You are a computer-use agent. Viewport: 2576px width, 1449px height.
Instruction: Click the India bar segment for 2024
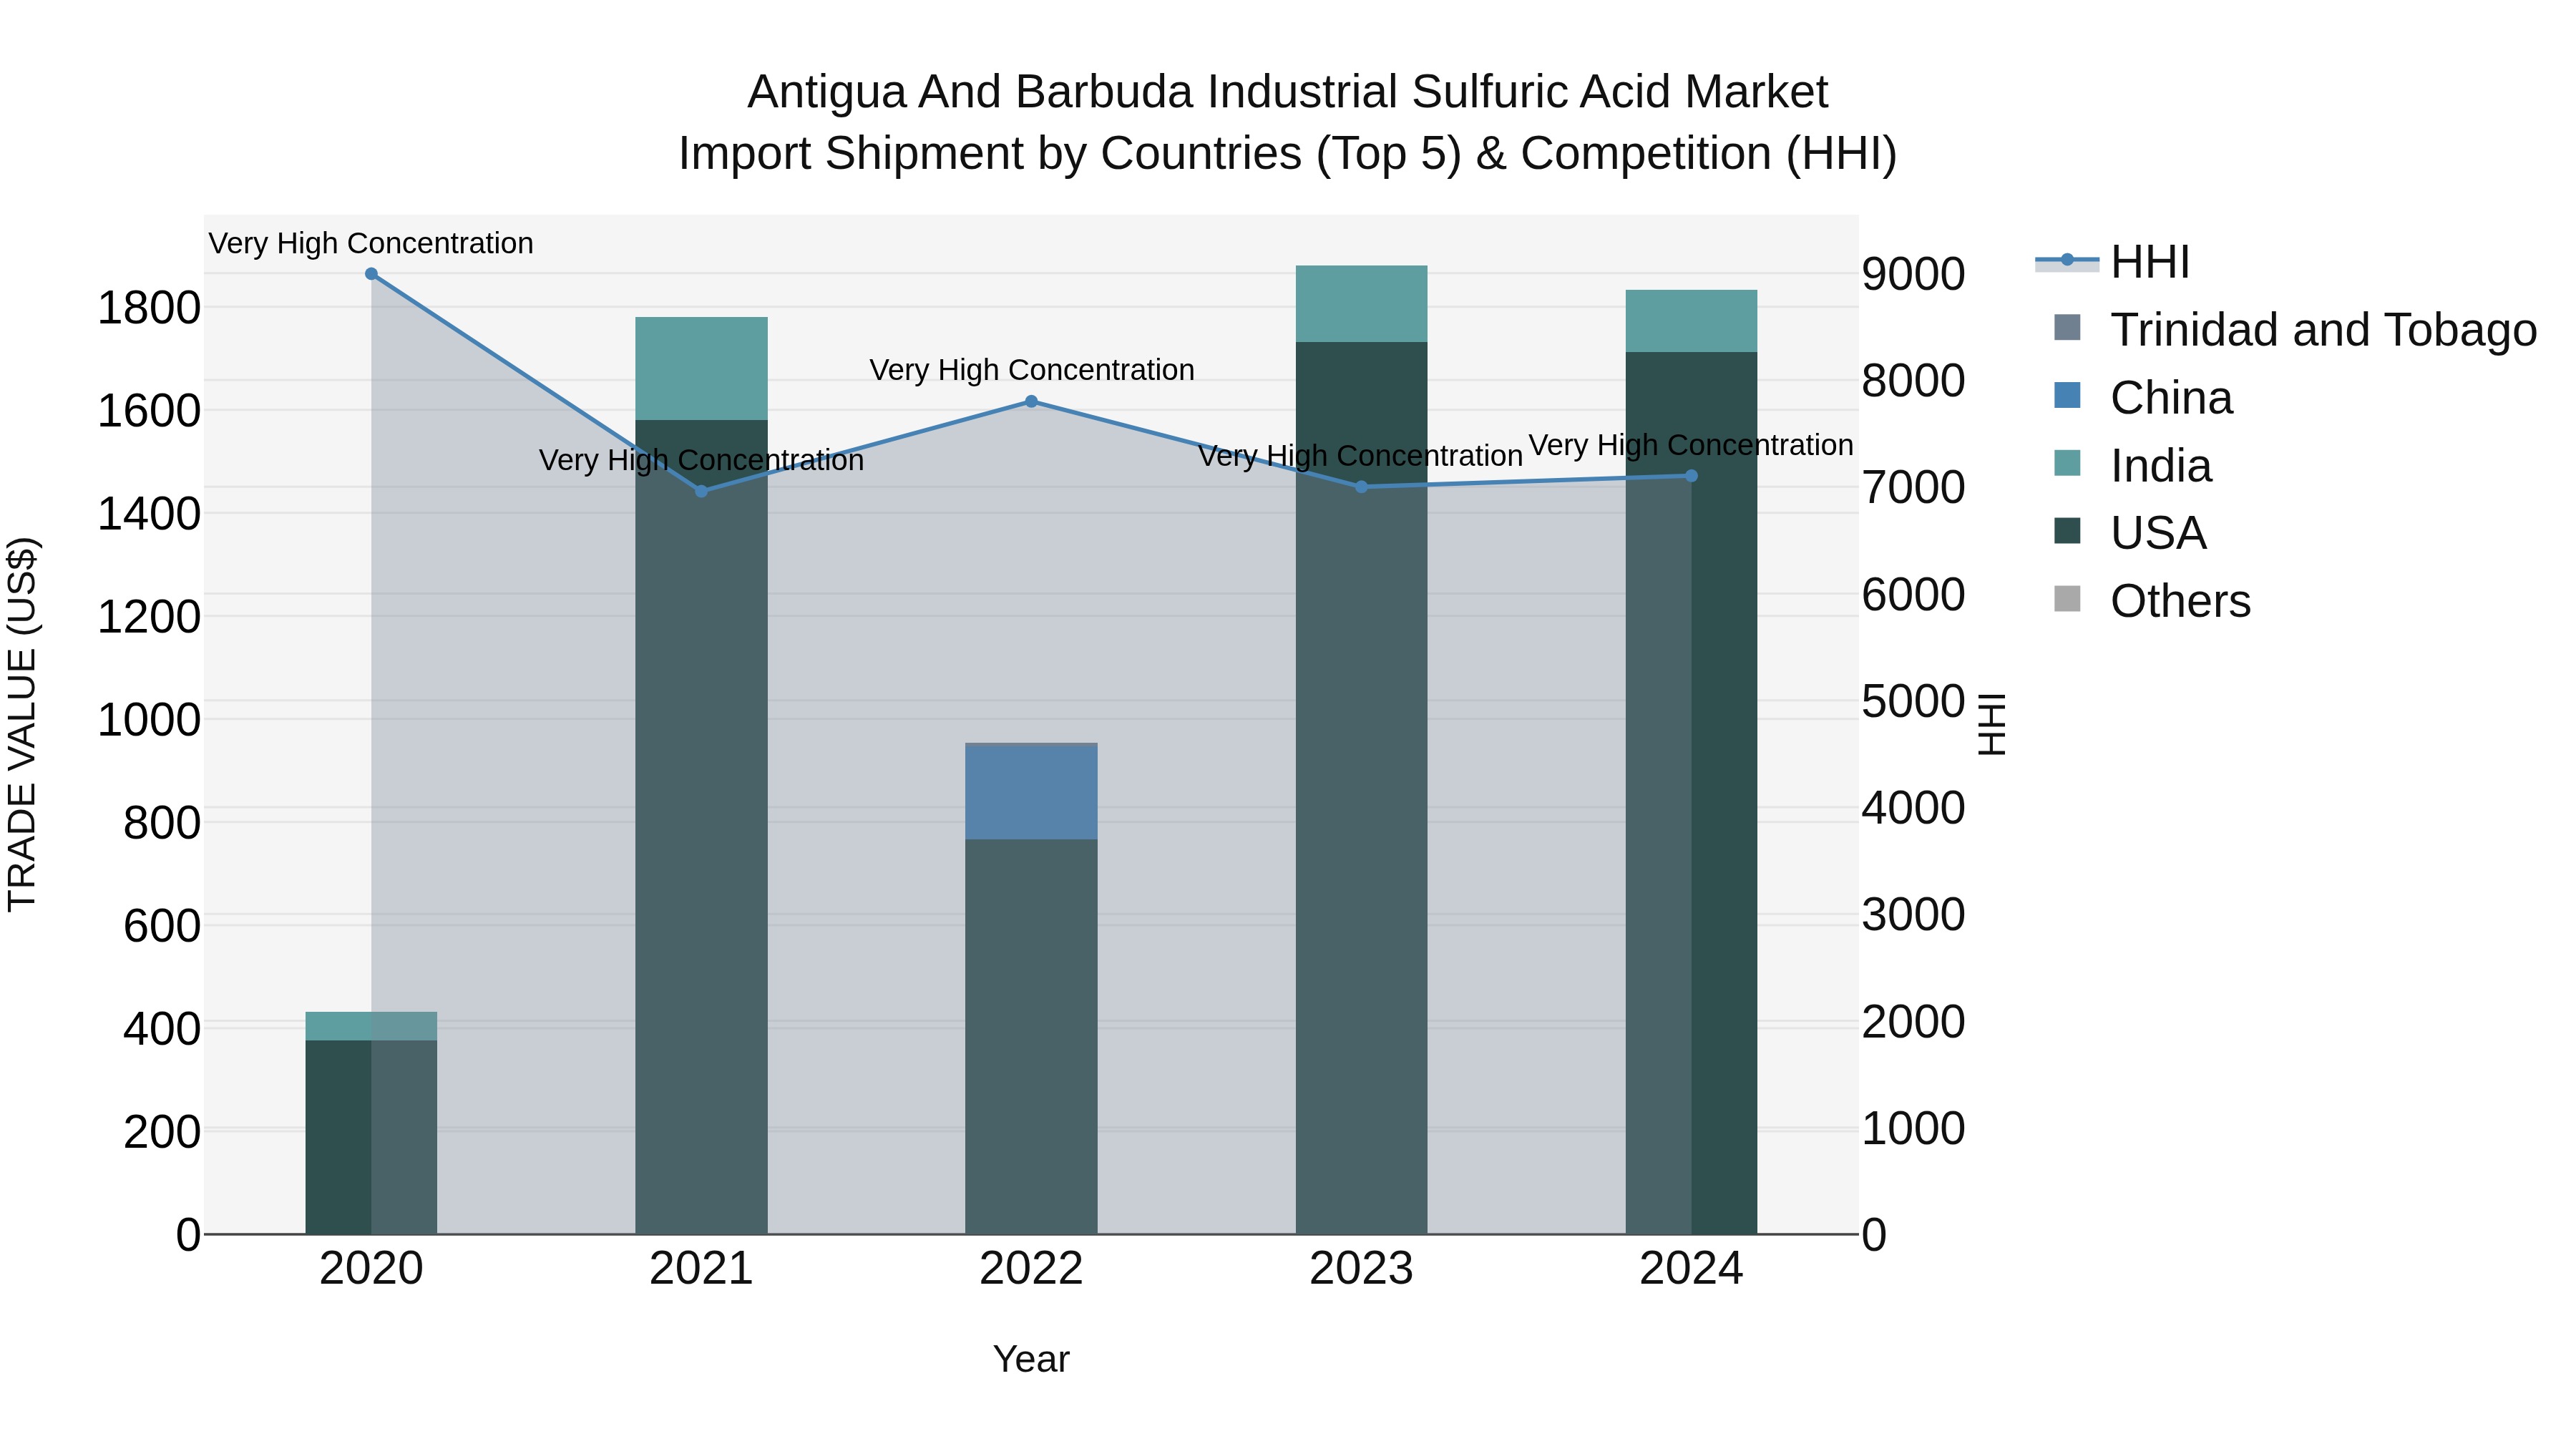coord(1691,321)
